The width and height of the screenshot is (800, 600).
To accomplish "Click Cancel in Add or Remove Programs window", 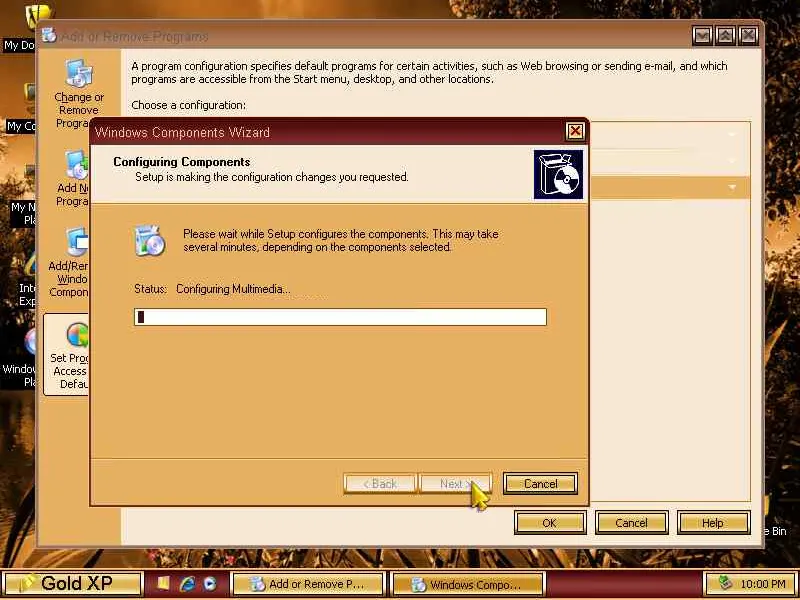I will (631, 522).
